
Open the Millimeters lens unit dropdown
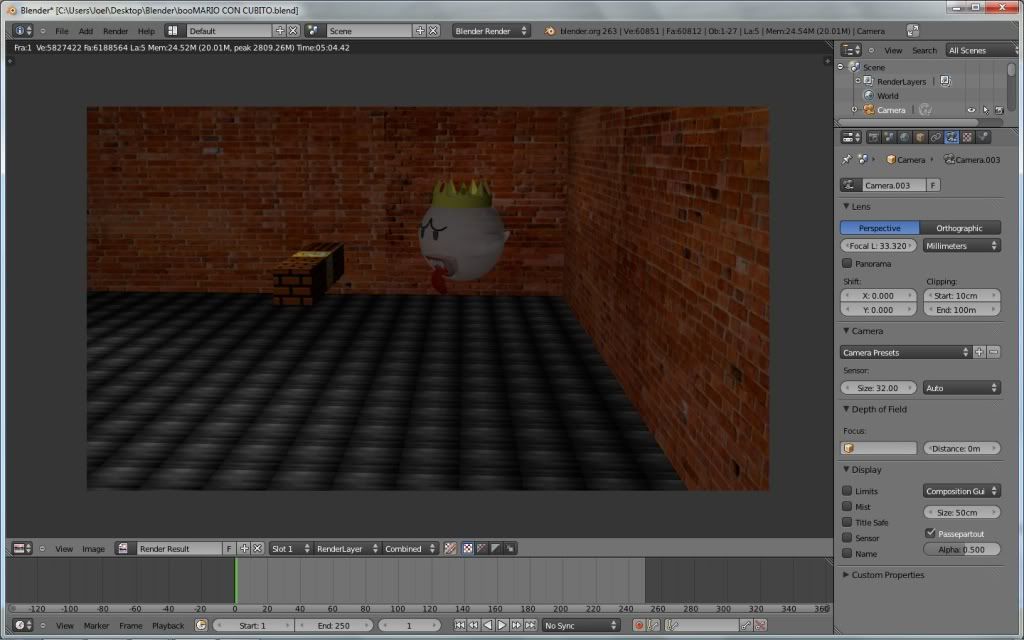point(961,246)
